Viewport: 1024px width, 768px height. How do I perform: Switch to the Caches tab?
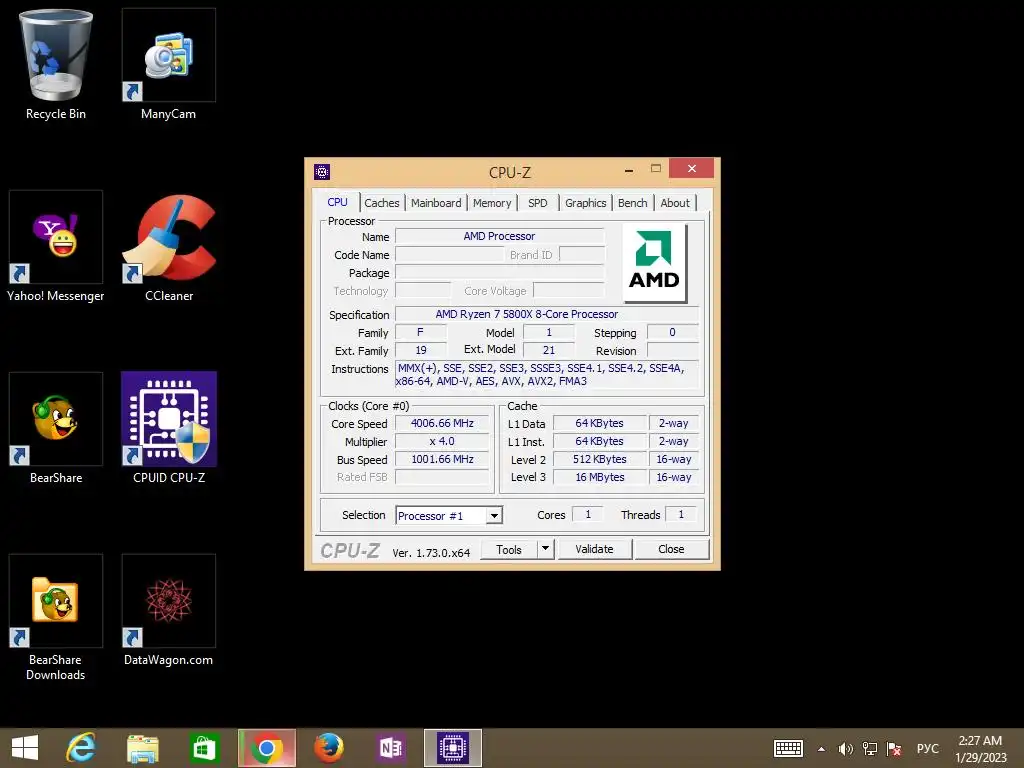(x=381, y=203)
